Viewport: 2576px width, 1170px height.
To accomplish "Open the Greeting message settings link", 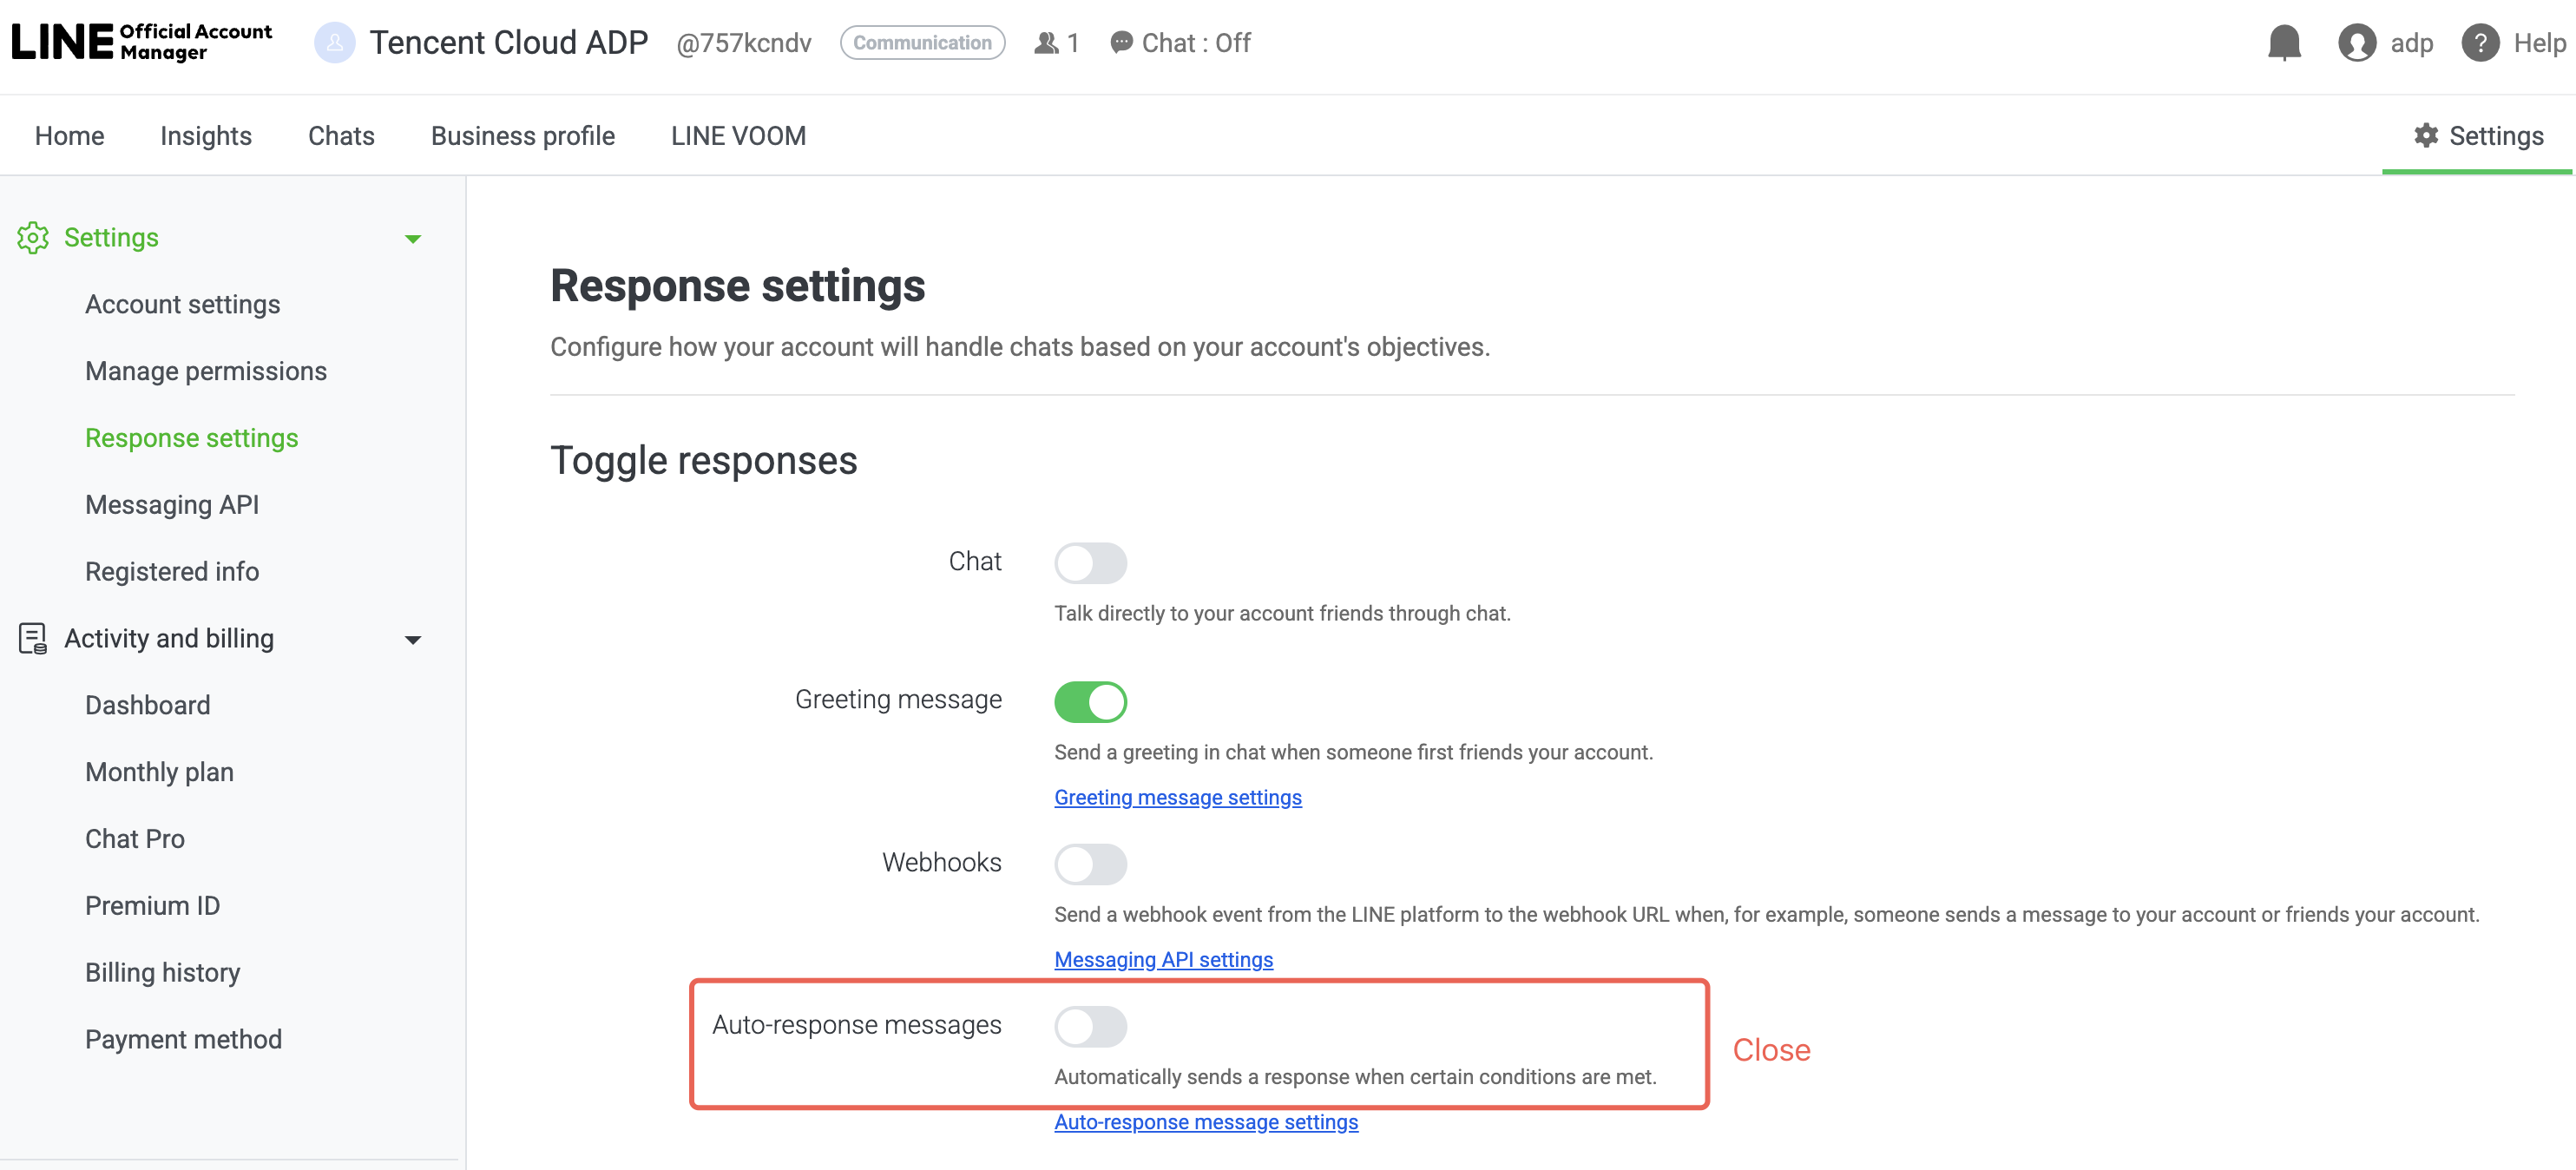I will pos(1177,797).
